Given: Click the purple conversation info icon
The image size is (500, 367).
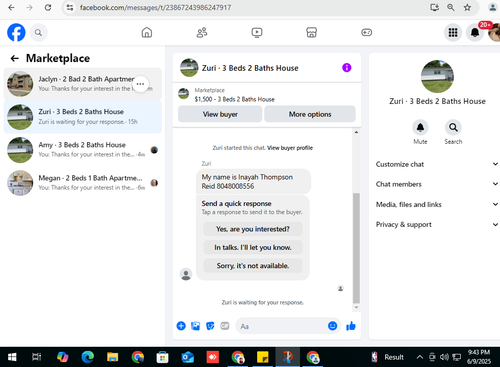Looking at the screenshot, I should click(x=347, y=68).
